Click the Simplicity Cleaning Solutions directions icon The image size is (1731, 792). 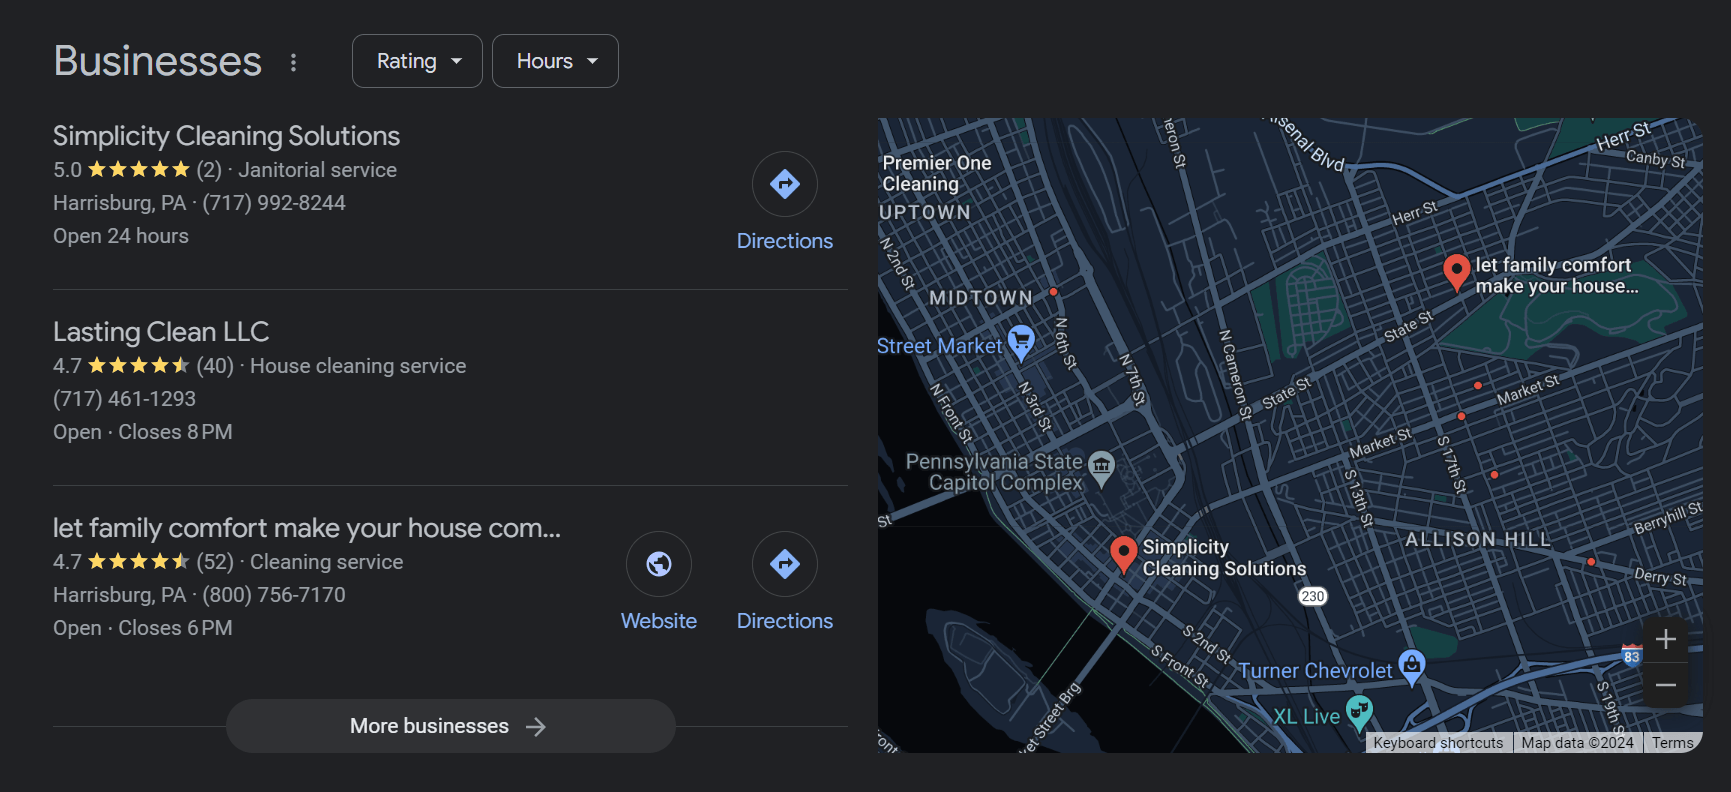coord(785,184)
